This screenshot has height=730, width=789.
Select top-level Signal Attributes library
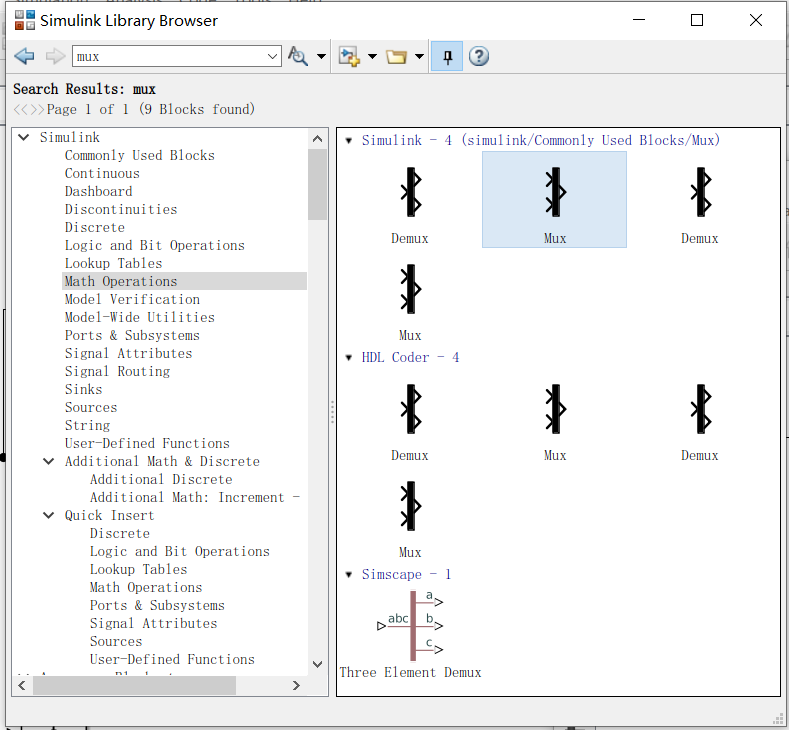128,354
